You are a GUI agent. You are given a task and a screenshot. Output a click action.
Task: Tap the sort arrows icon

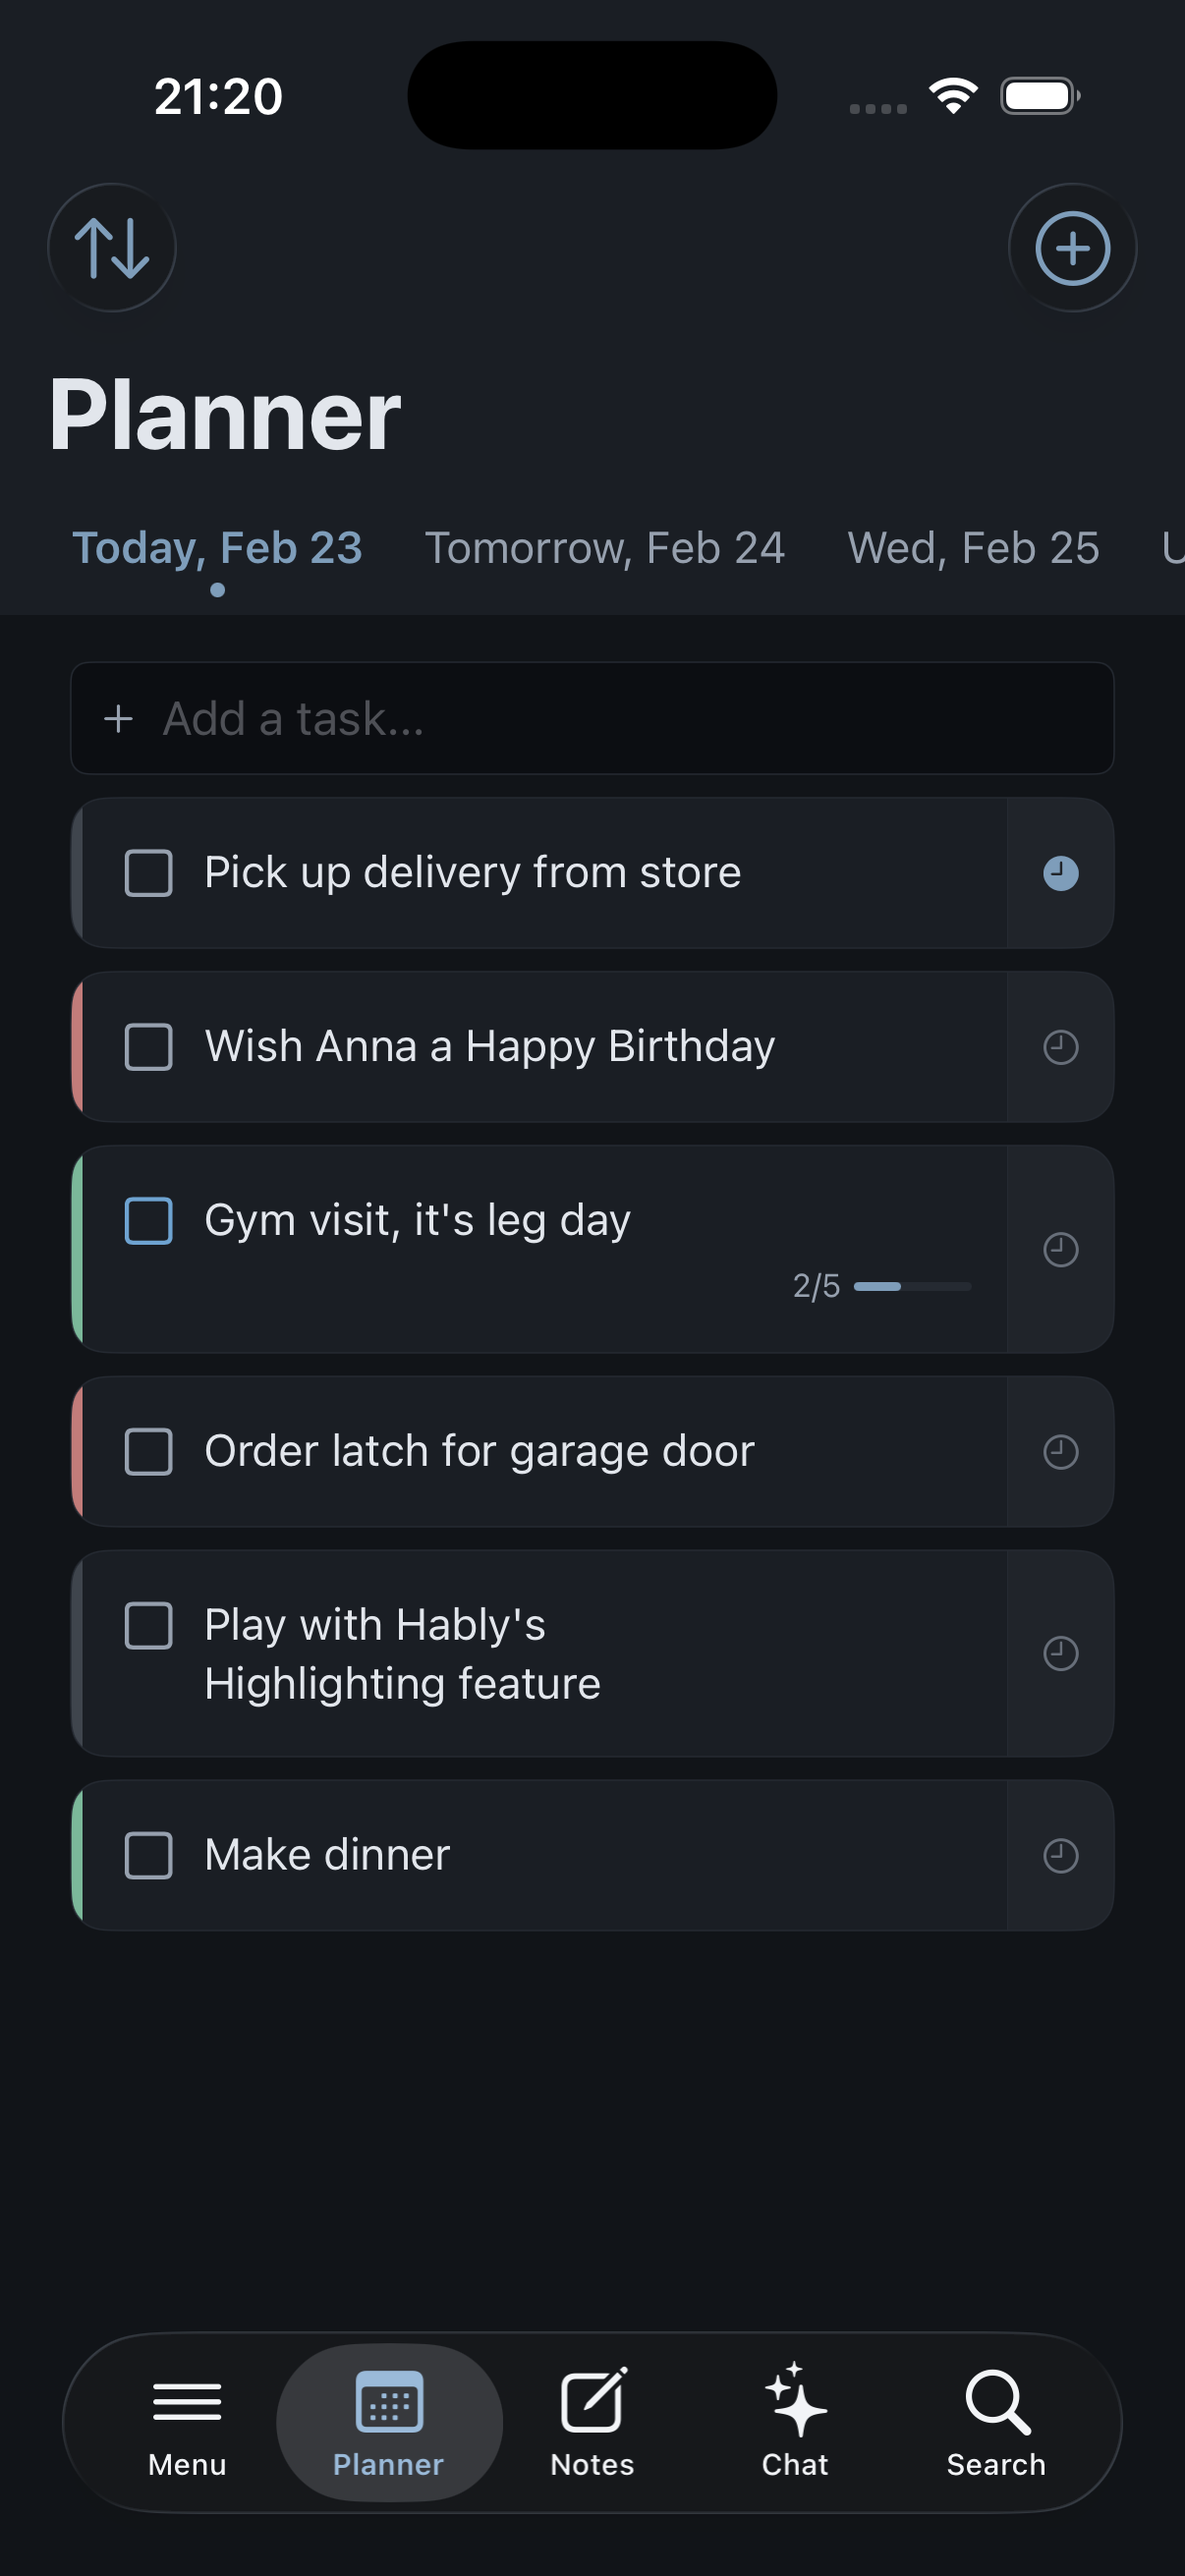pyautogui.click(x=112, y=248)
